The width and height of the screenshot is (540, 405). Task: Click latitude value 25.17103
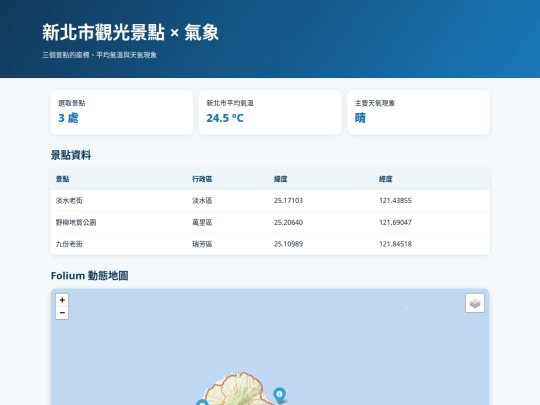click(288, 200)
